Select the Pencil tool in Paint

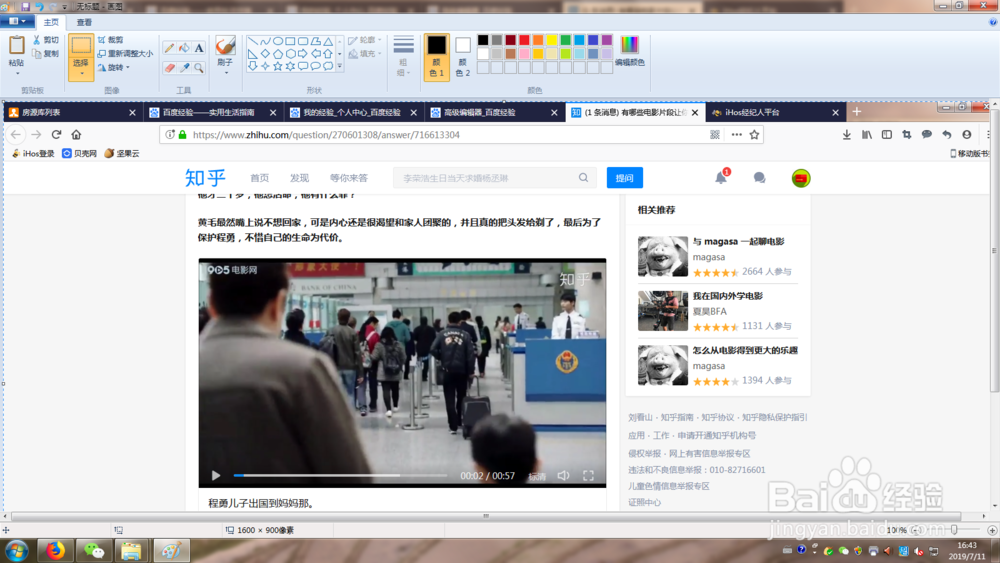(x=169, y=48)
